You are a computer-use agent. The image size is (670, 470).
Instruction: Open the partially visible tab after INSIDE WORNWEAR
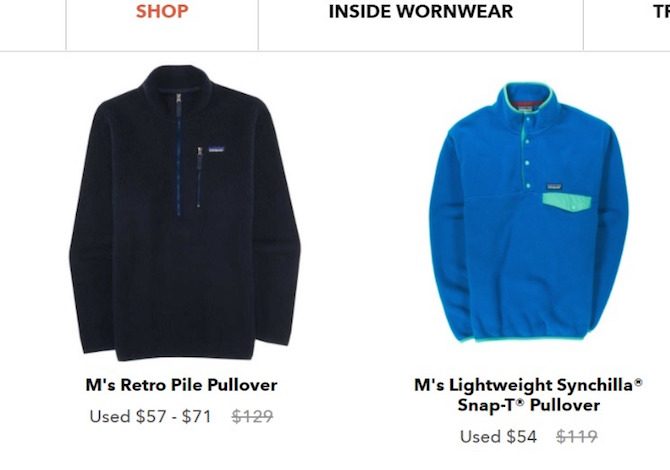pyautogui.click(x=661, y=12)
